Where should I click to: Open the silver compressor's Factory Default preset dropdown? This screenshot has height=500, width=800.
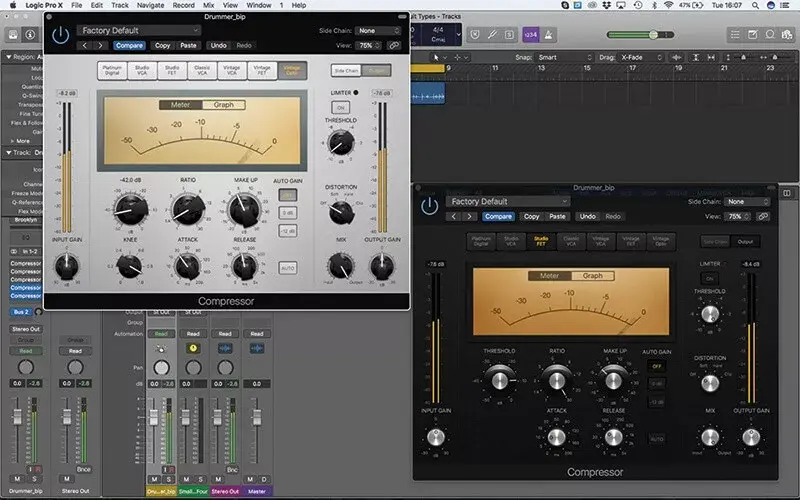[x=139, y=31]
